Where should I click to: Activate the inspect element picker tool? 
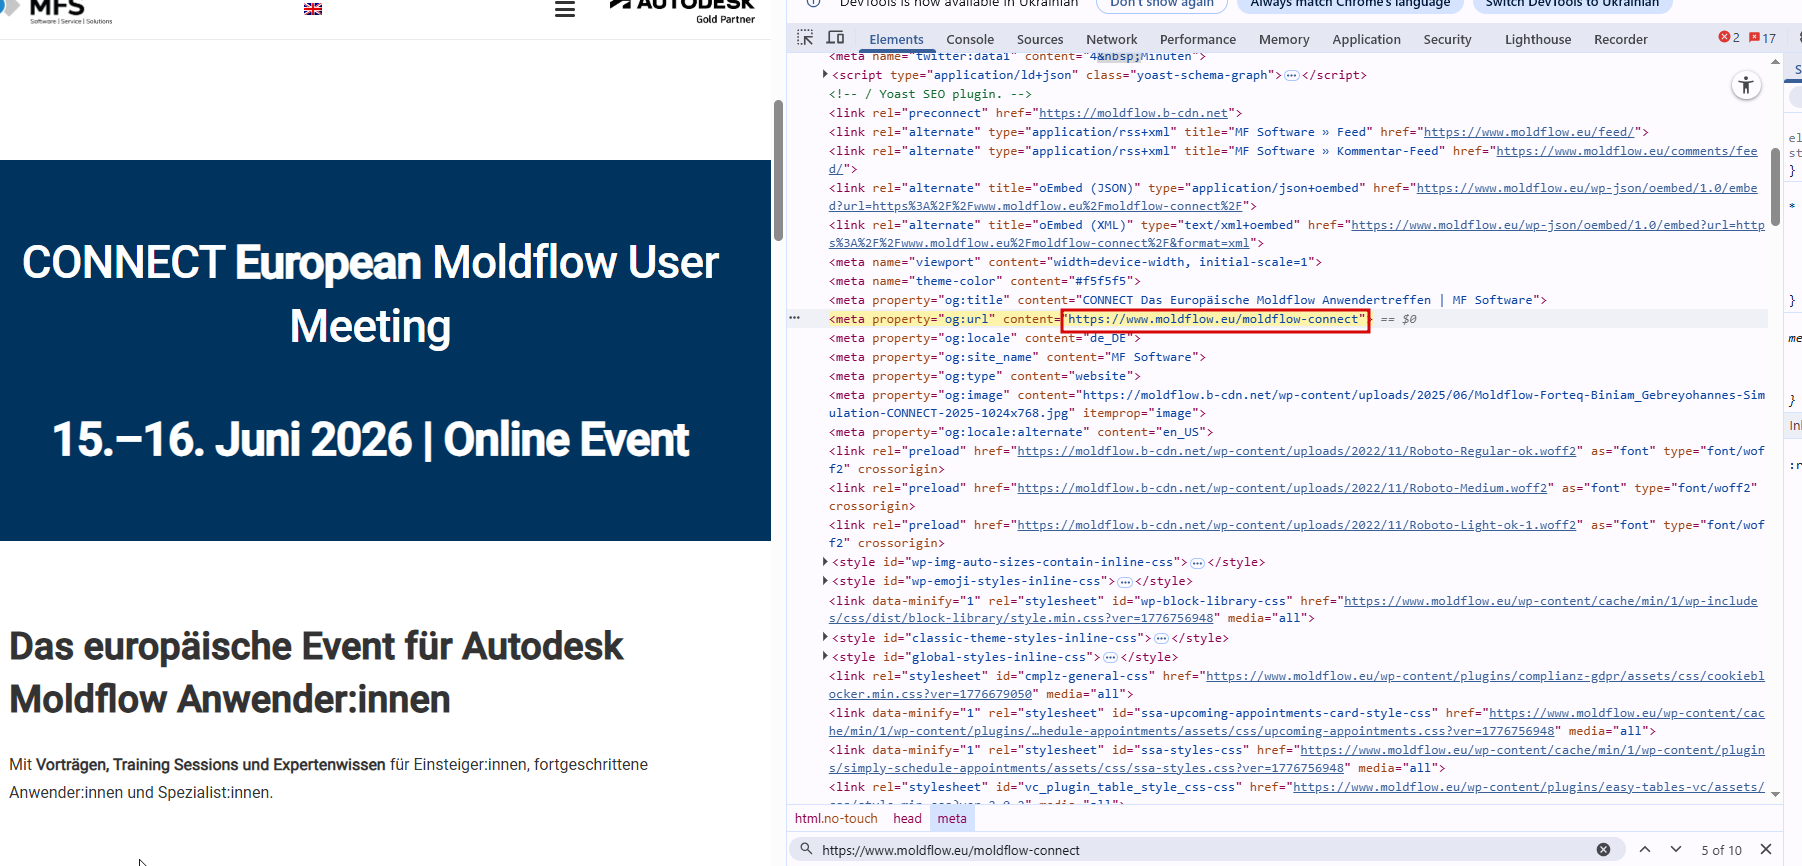(805, 38)
